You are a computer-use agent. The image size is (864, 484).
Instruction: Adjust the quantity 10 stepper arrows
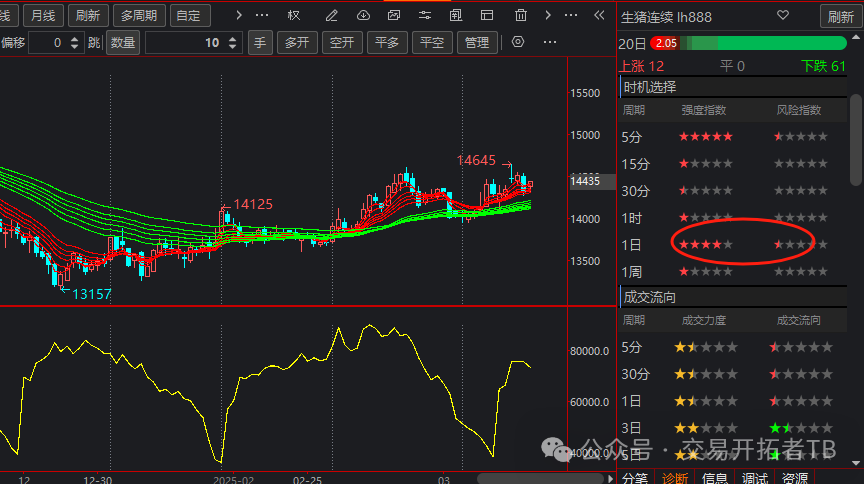233,42
